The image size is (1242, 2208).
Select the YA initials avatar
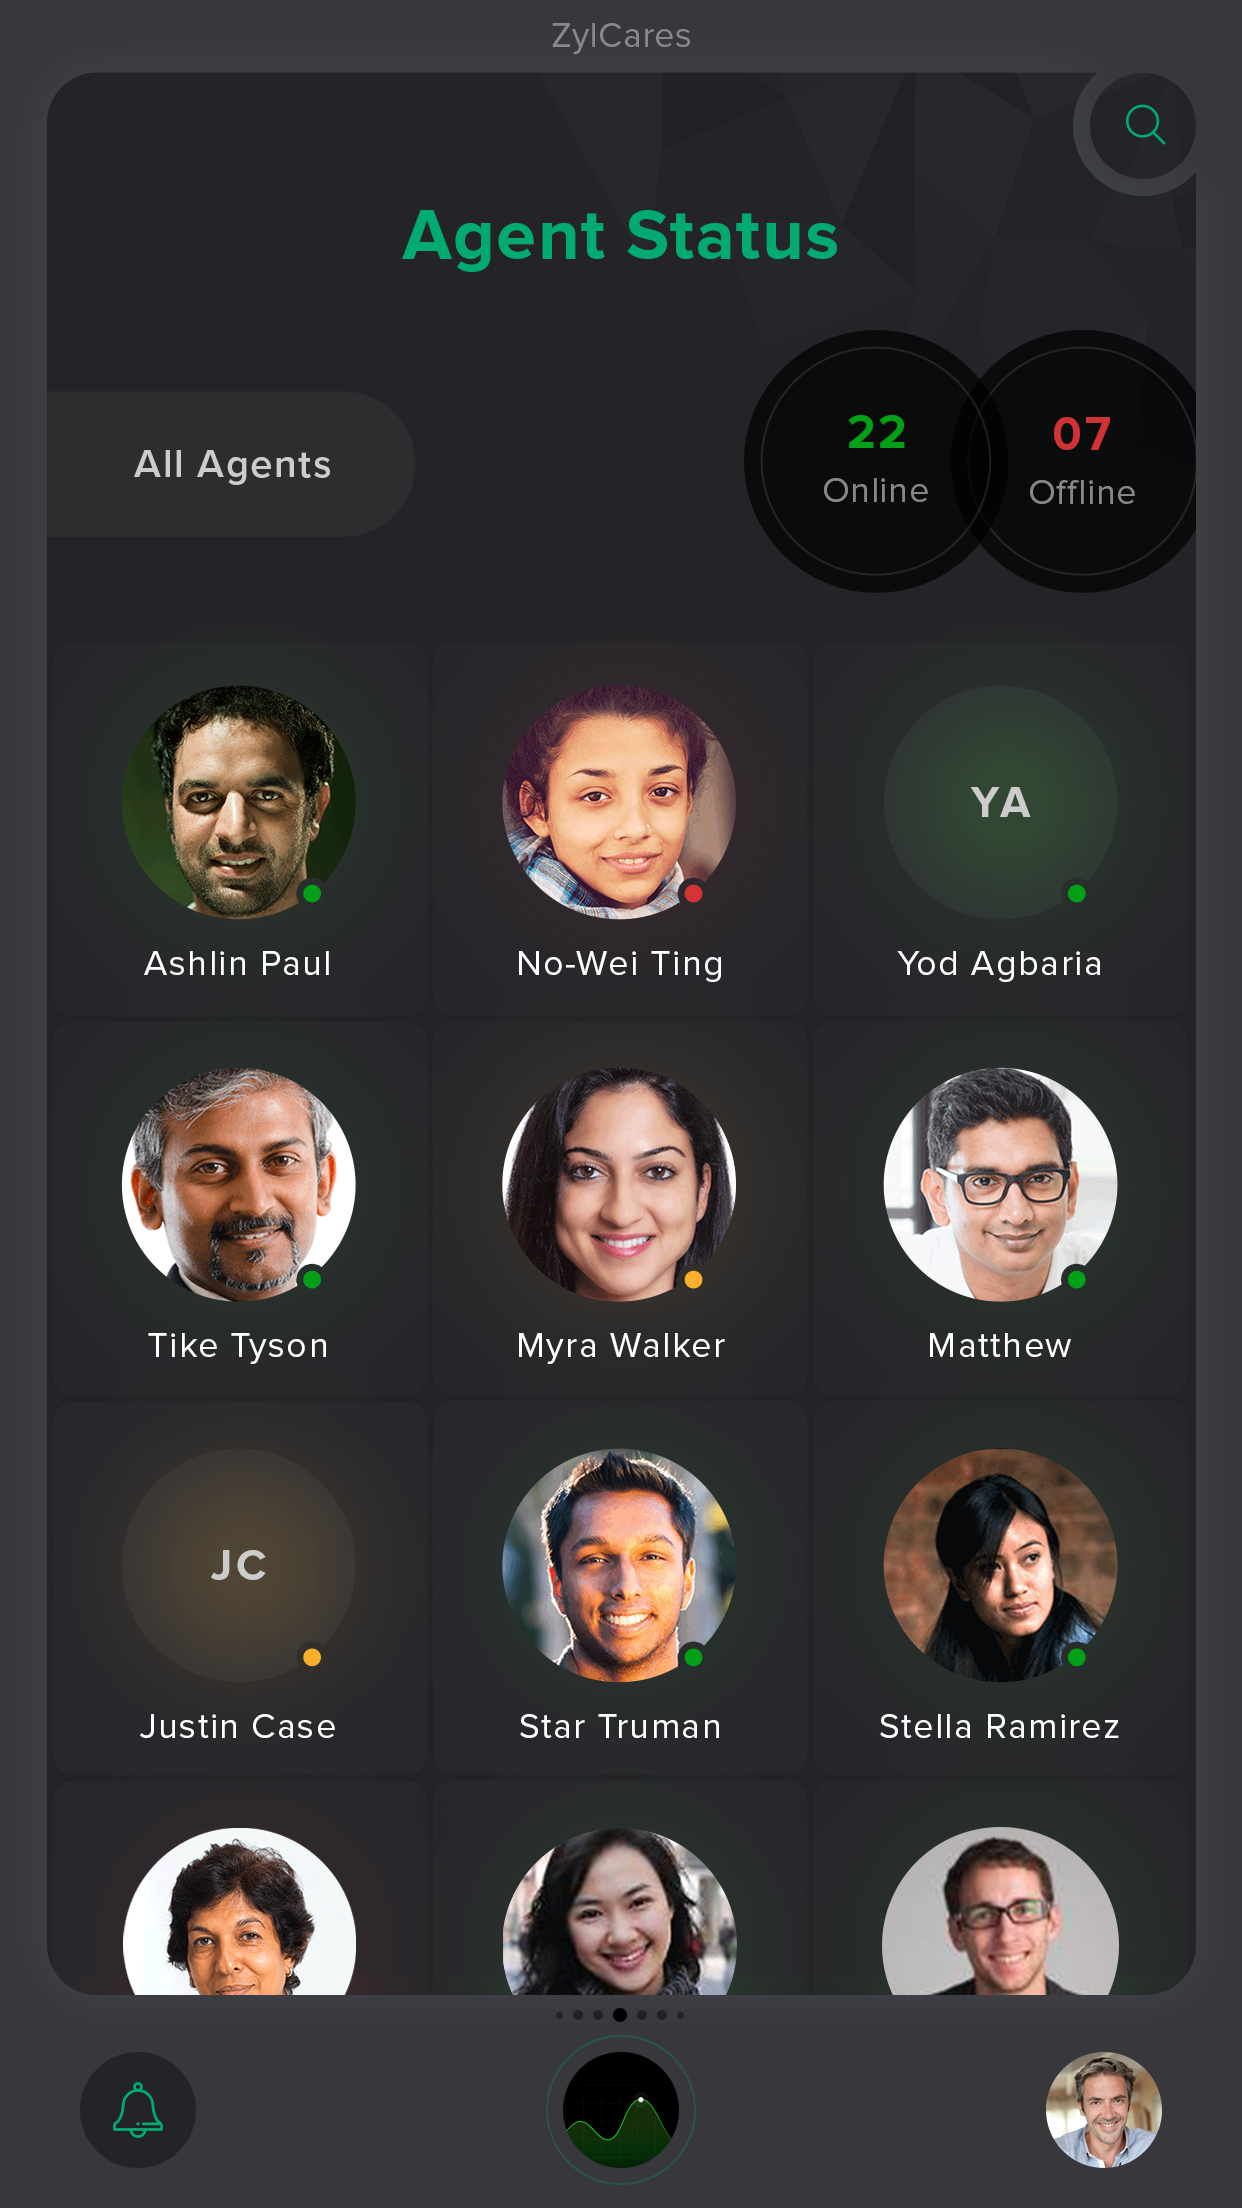pyautogui.click(x=1000, y=802)
